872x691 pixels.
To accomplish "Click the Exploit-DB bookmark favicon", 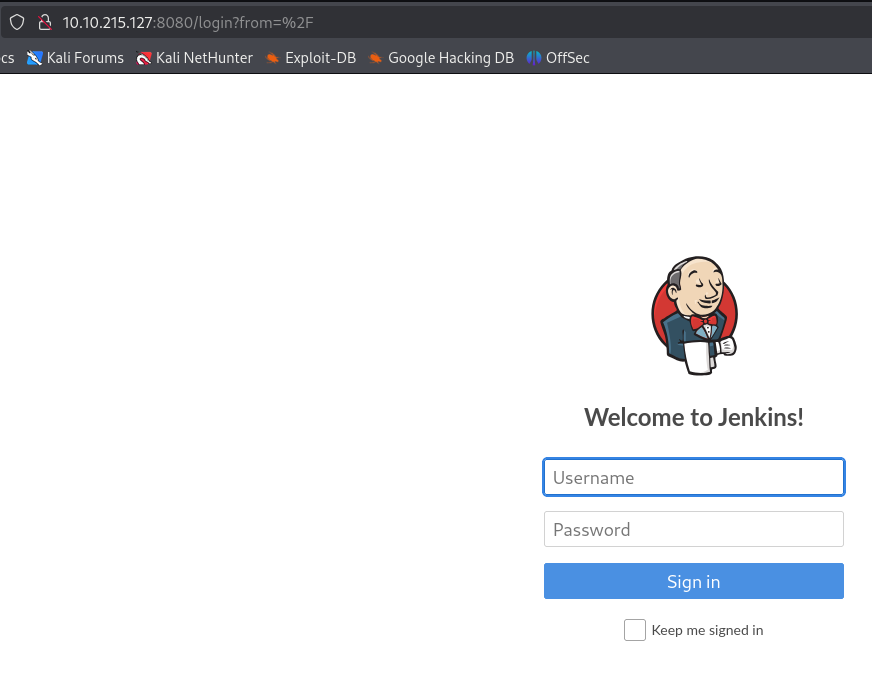I will [x=272, y=58].
